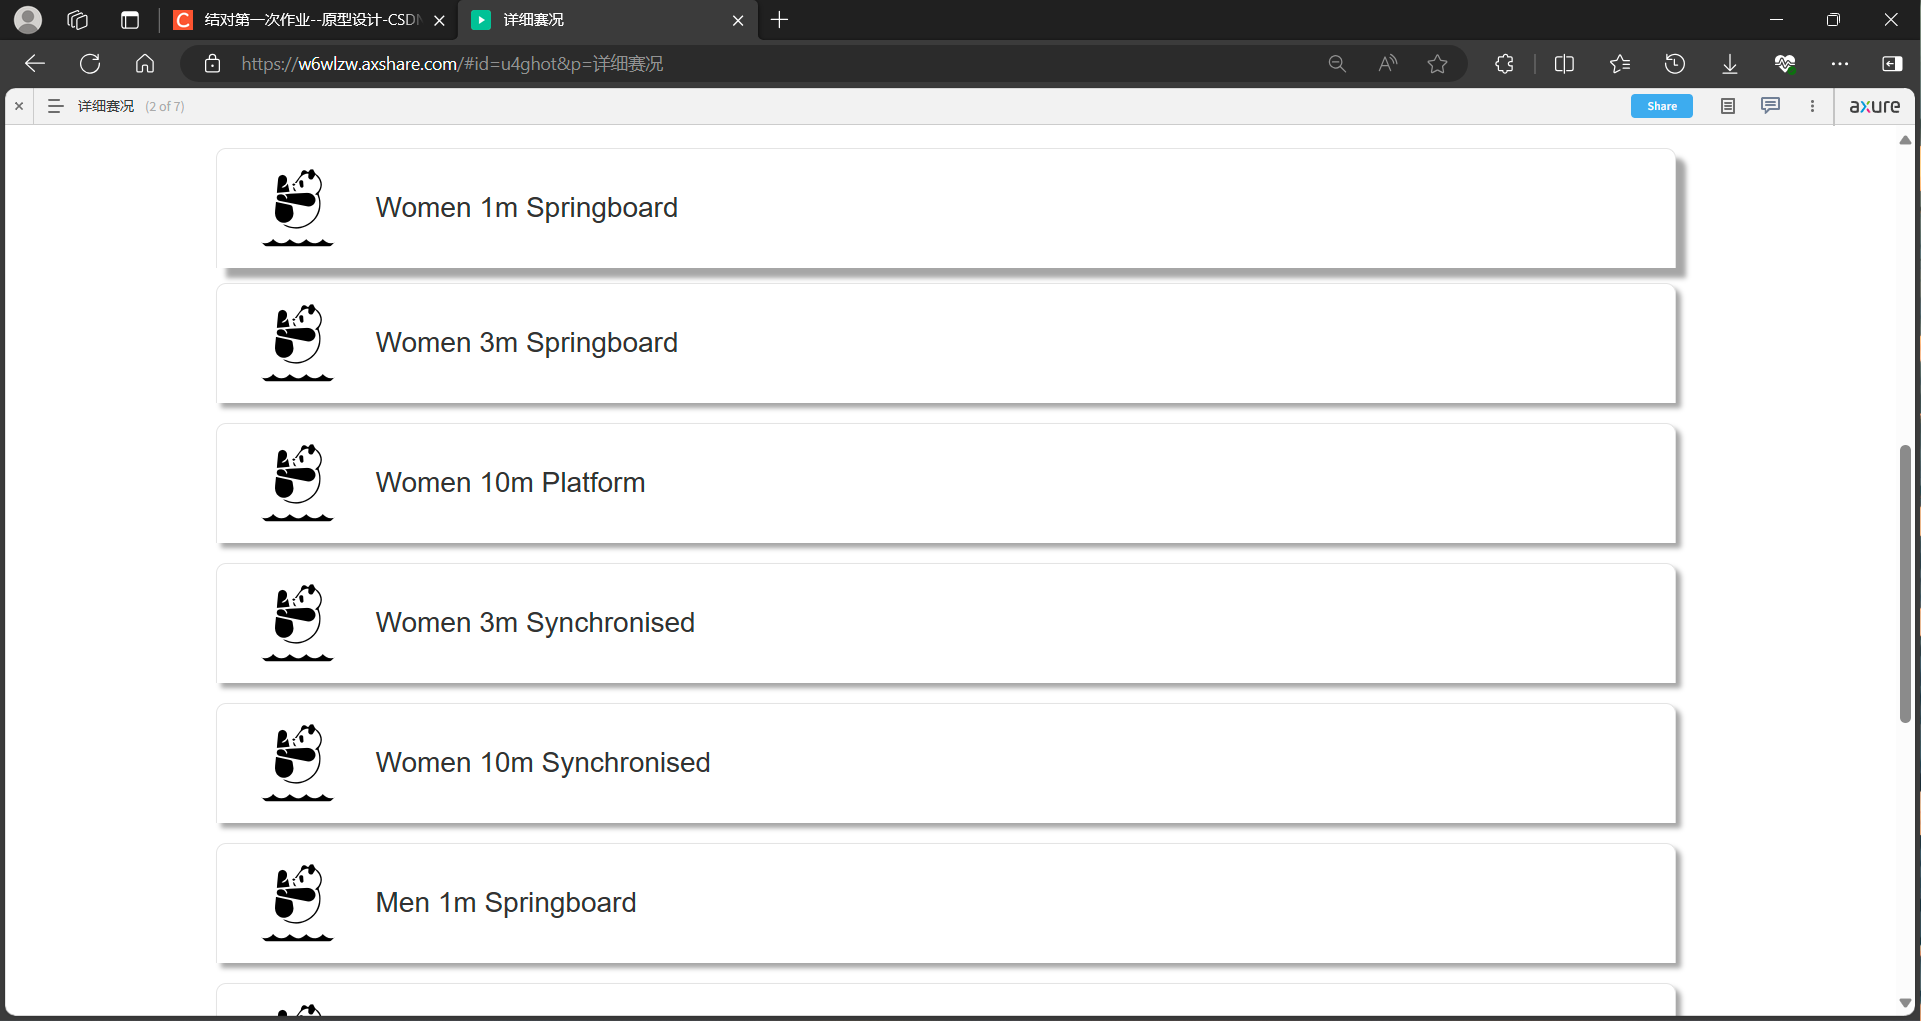Click the address bar URL field

700,64
